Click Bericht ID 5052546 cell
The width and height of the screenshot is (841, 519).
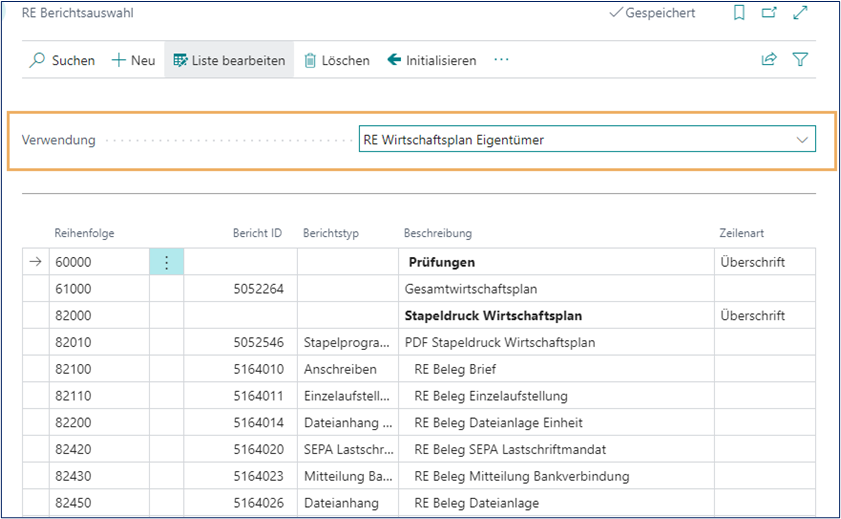(x=258, y=342)
